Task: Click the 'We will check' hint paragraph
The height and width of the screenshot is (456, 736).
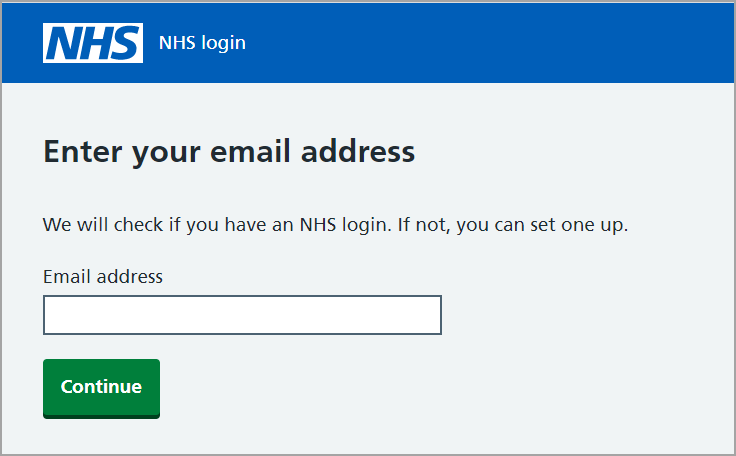Action: (335, 225)
